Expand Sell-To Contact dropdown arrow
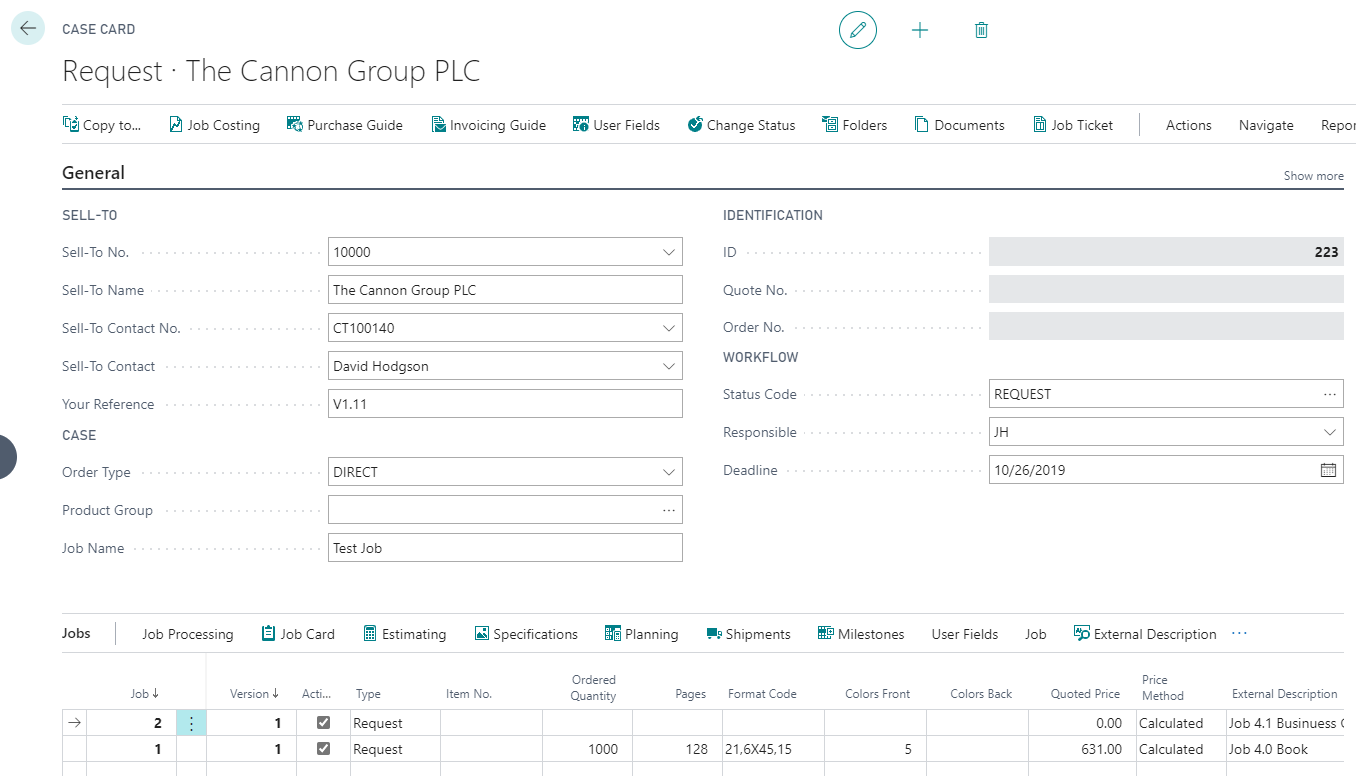This screenshot has height=776, width=1356. pyautogui.click(x=669, y=366)
